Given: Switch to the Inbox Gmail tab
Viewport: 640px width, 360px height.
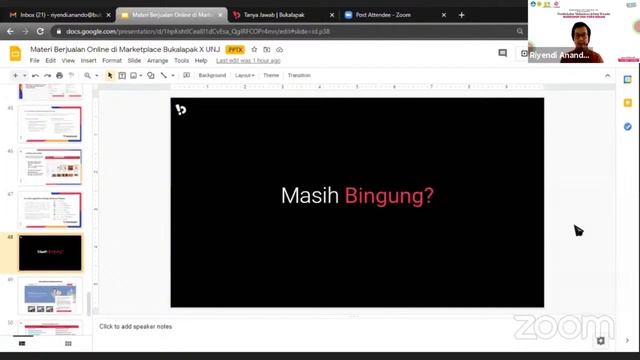Looking at the screenshot, I should click(60, 15).
